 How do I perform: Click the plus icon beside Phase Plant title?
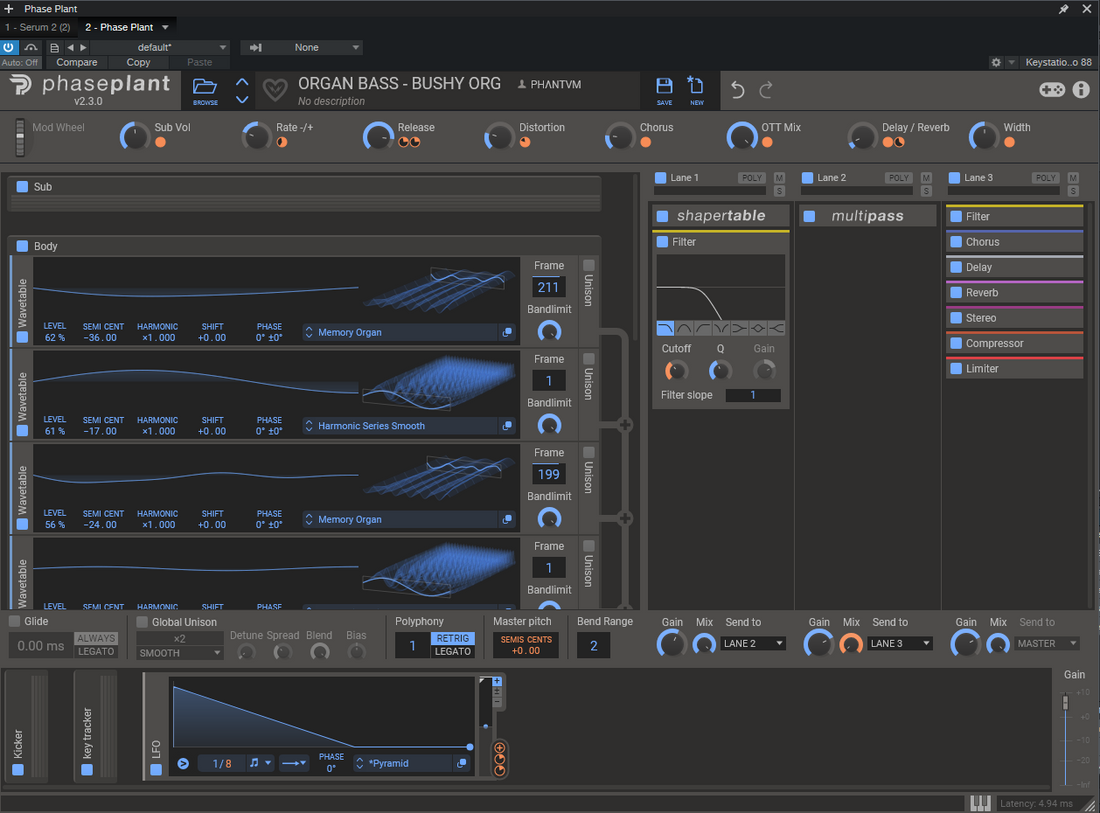pyautogui.click(x=8, y=8)
